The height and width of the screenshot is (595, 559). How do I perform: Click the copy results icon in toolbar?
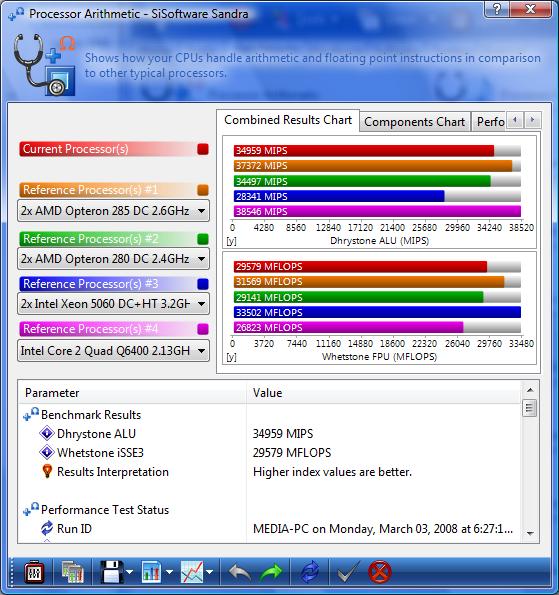point(72,572)
